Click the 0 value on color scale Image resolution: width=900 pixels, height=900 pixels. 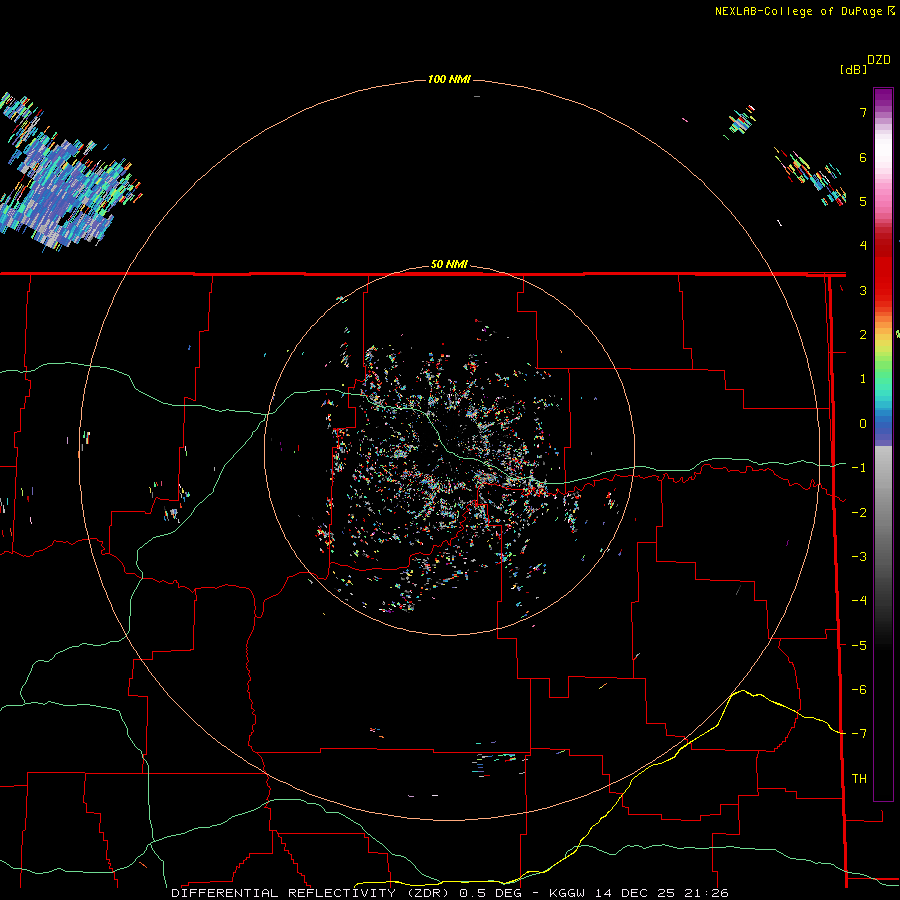[863, 424]
